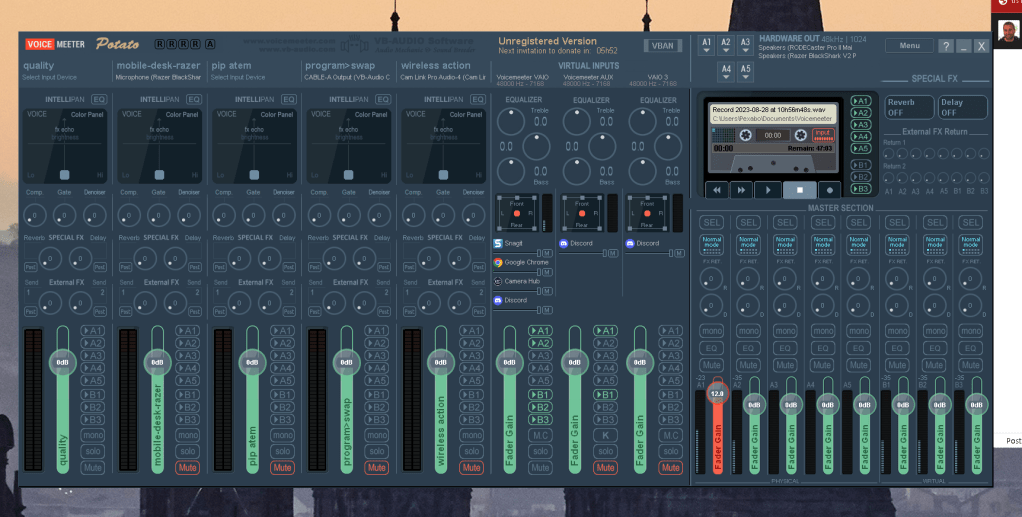Click the recorder file name display
This screenshot has width=1022, height=517.
[x=772, y=114]
